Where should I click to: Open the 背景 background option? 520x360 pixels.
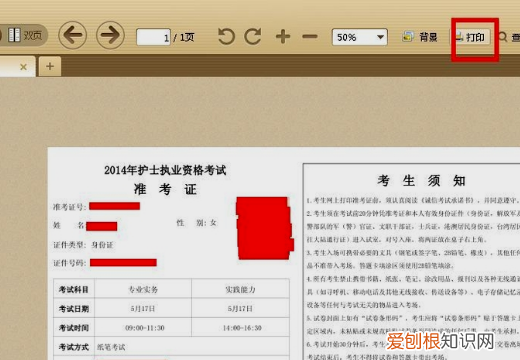click(420, 37)
